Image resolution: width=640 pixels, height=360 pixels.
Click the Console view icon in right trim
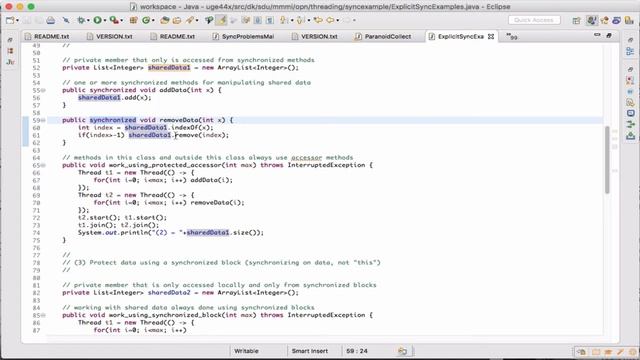[x=630, y=113]
